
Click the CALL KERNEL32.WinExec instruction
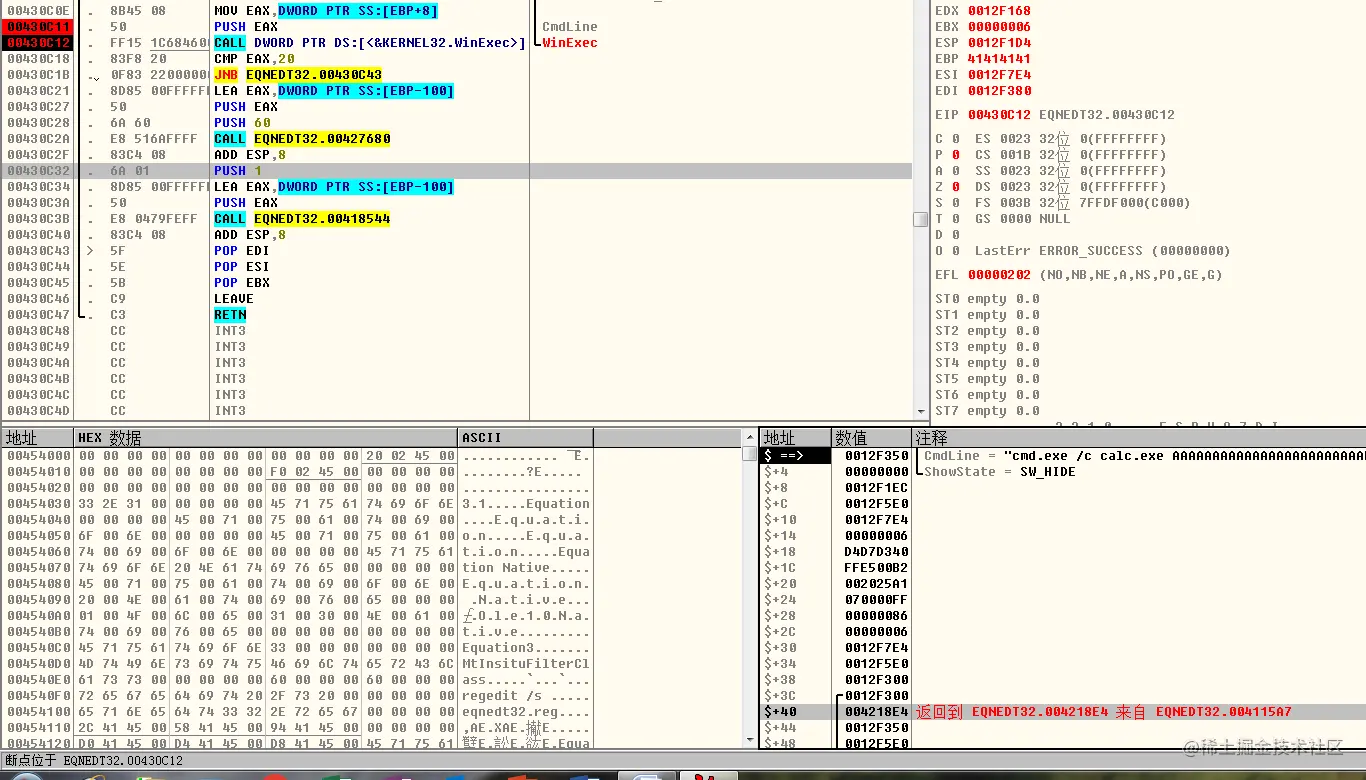[x=369, y=43]
